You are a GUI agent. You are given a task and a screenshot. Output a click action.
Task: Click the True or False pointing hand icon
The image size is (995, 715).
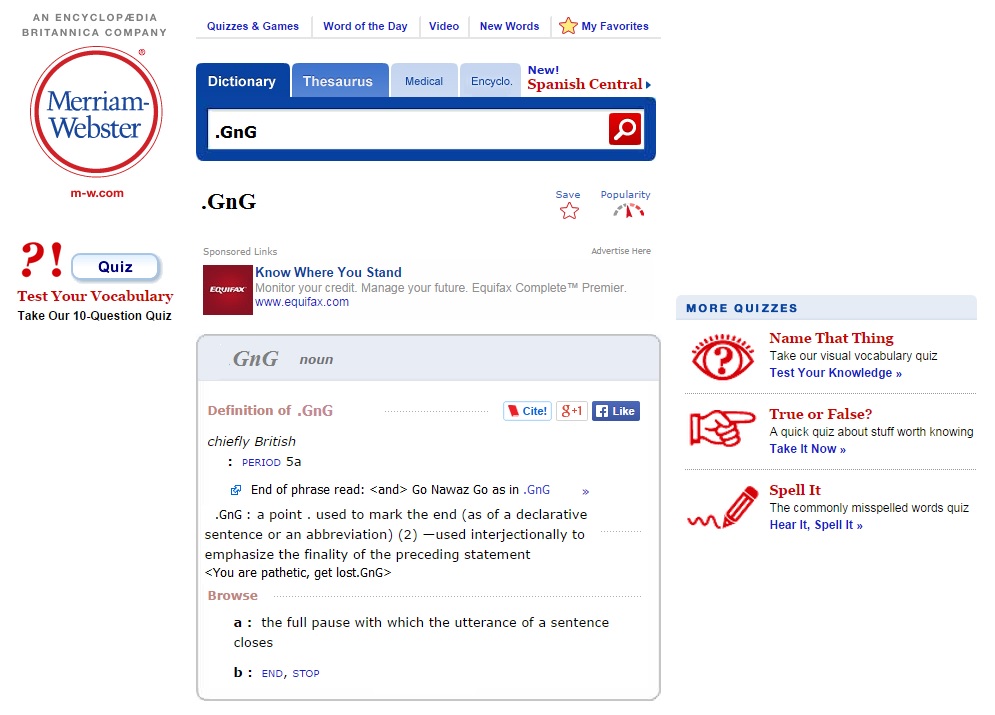click(x=722, y=429)
